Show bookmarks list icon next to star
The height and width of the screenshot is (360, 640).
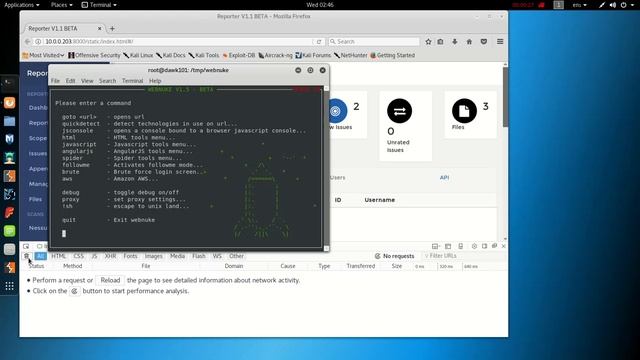click(x=440, y=42)
